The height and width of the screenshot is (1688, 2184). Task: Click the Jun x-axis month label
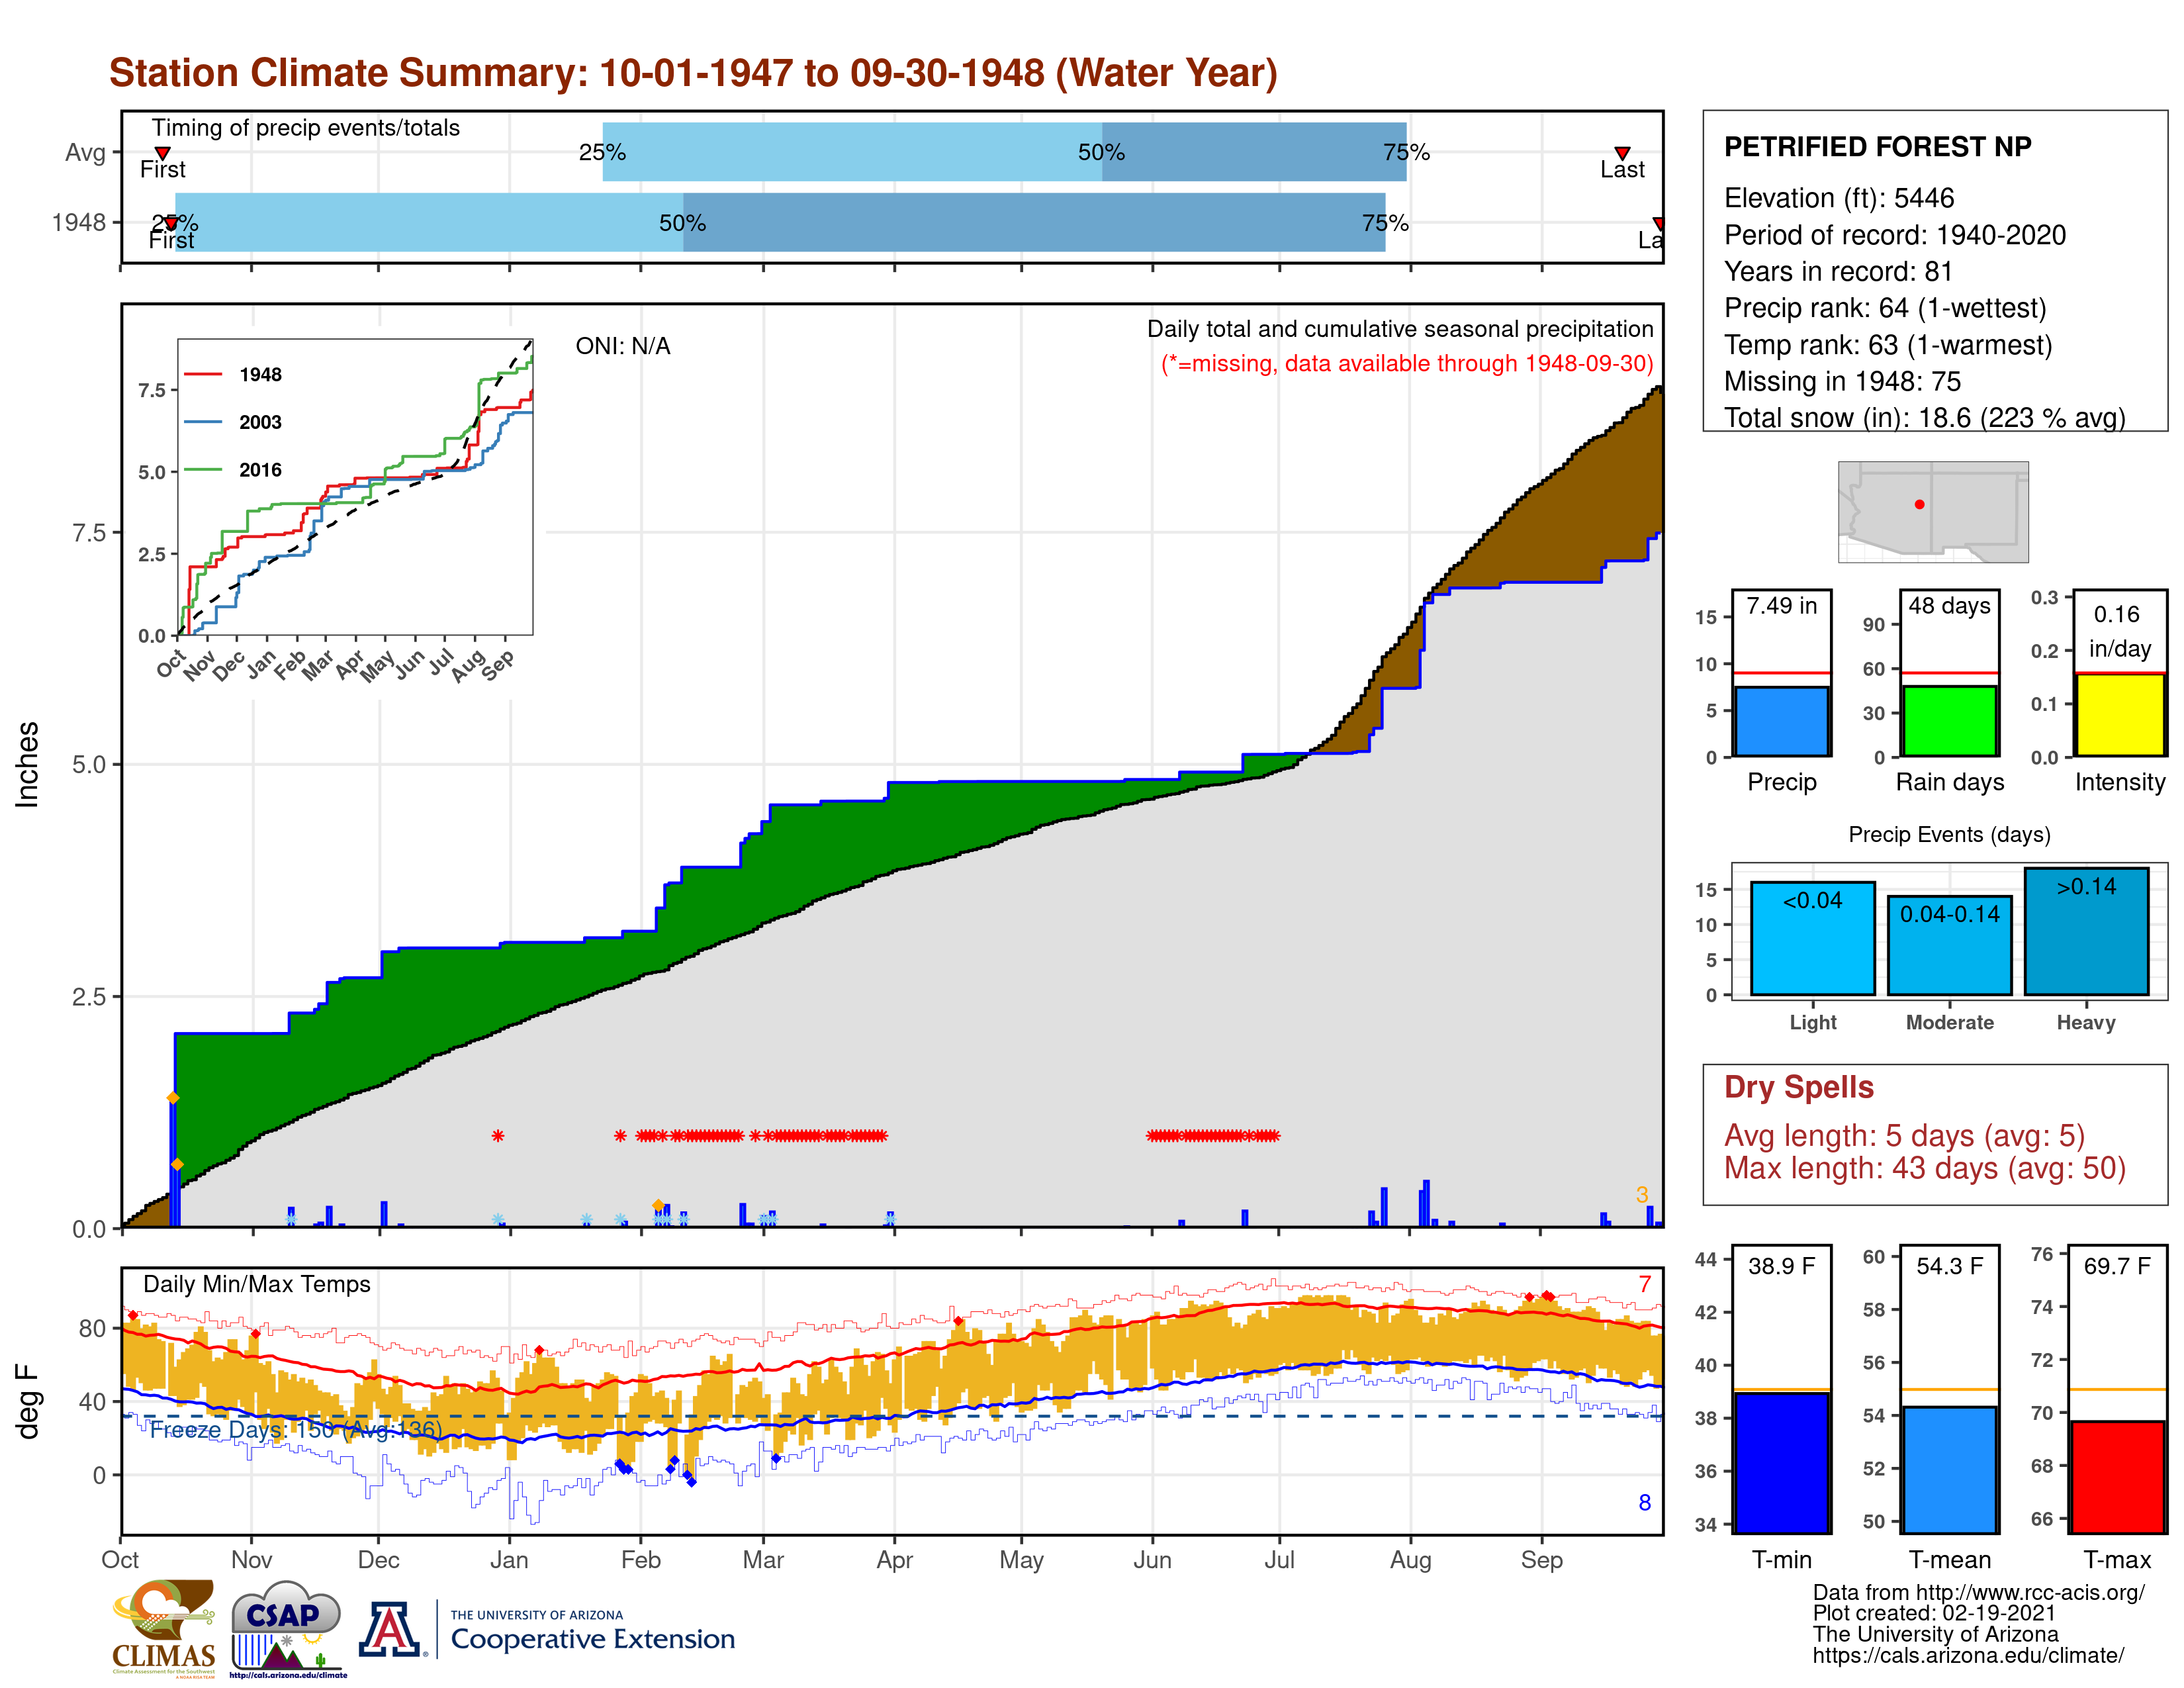[x=1152, y=1560]
